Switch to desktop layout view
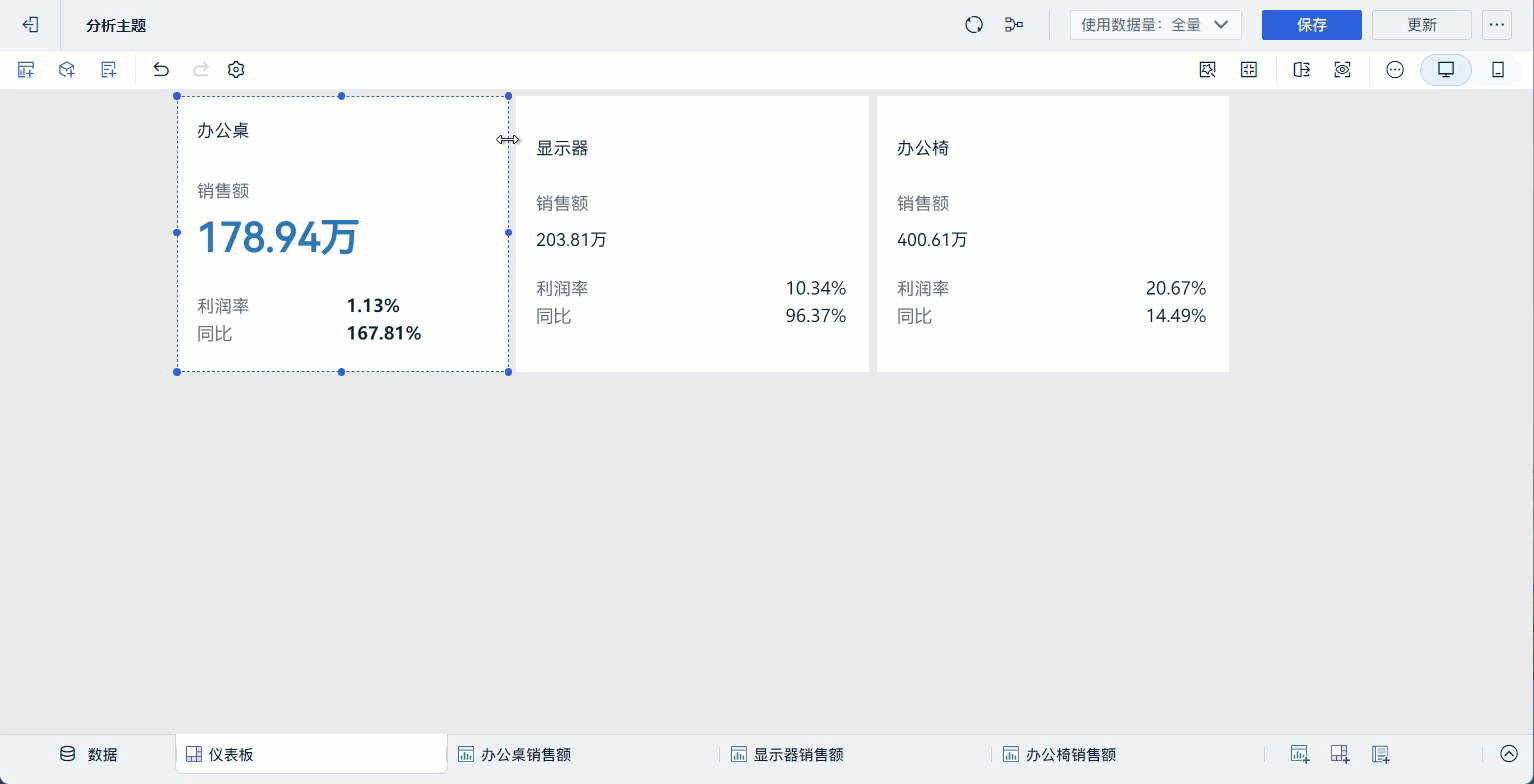This screenshot has width=1534, height=784. [1446, 70]
